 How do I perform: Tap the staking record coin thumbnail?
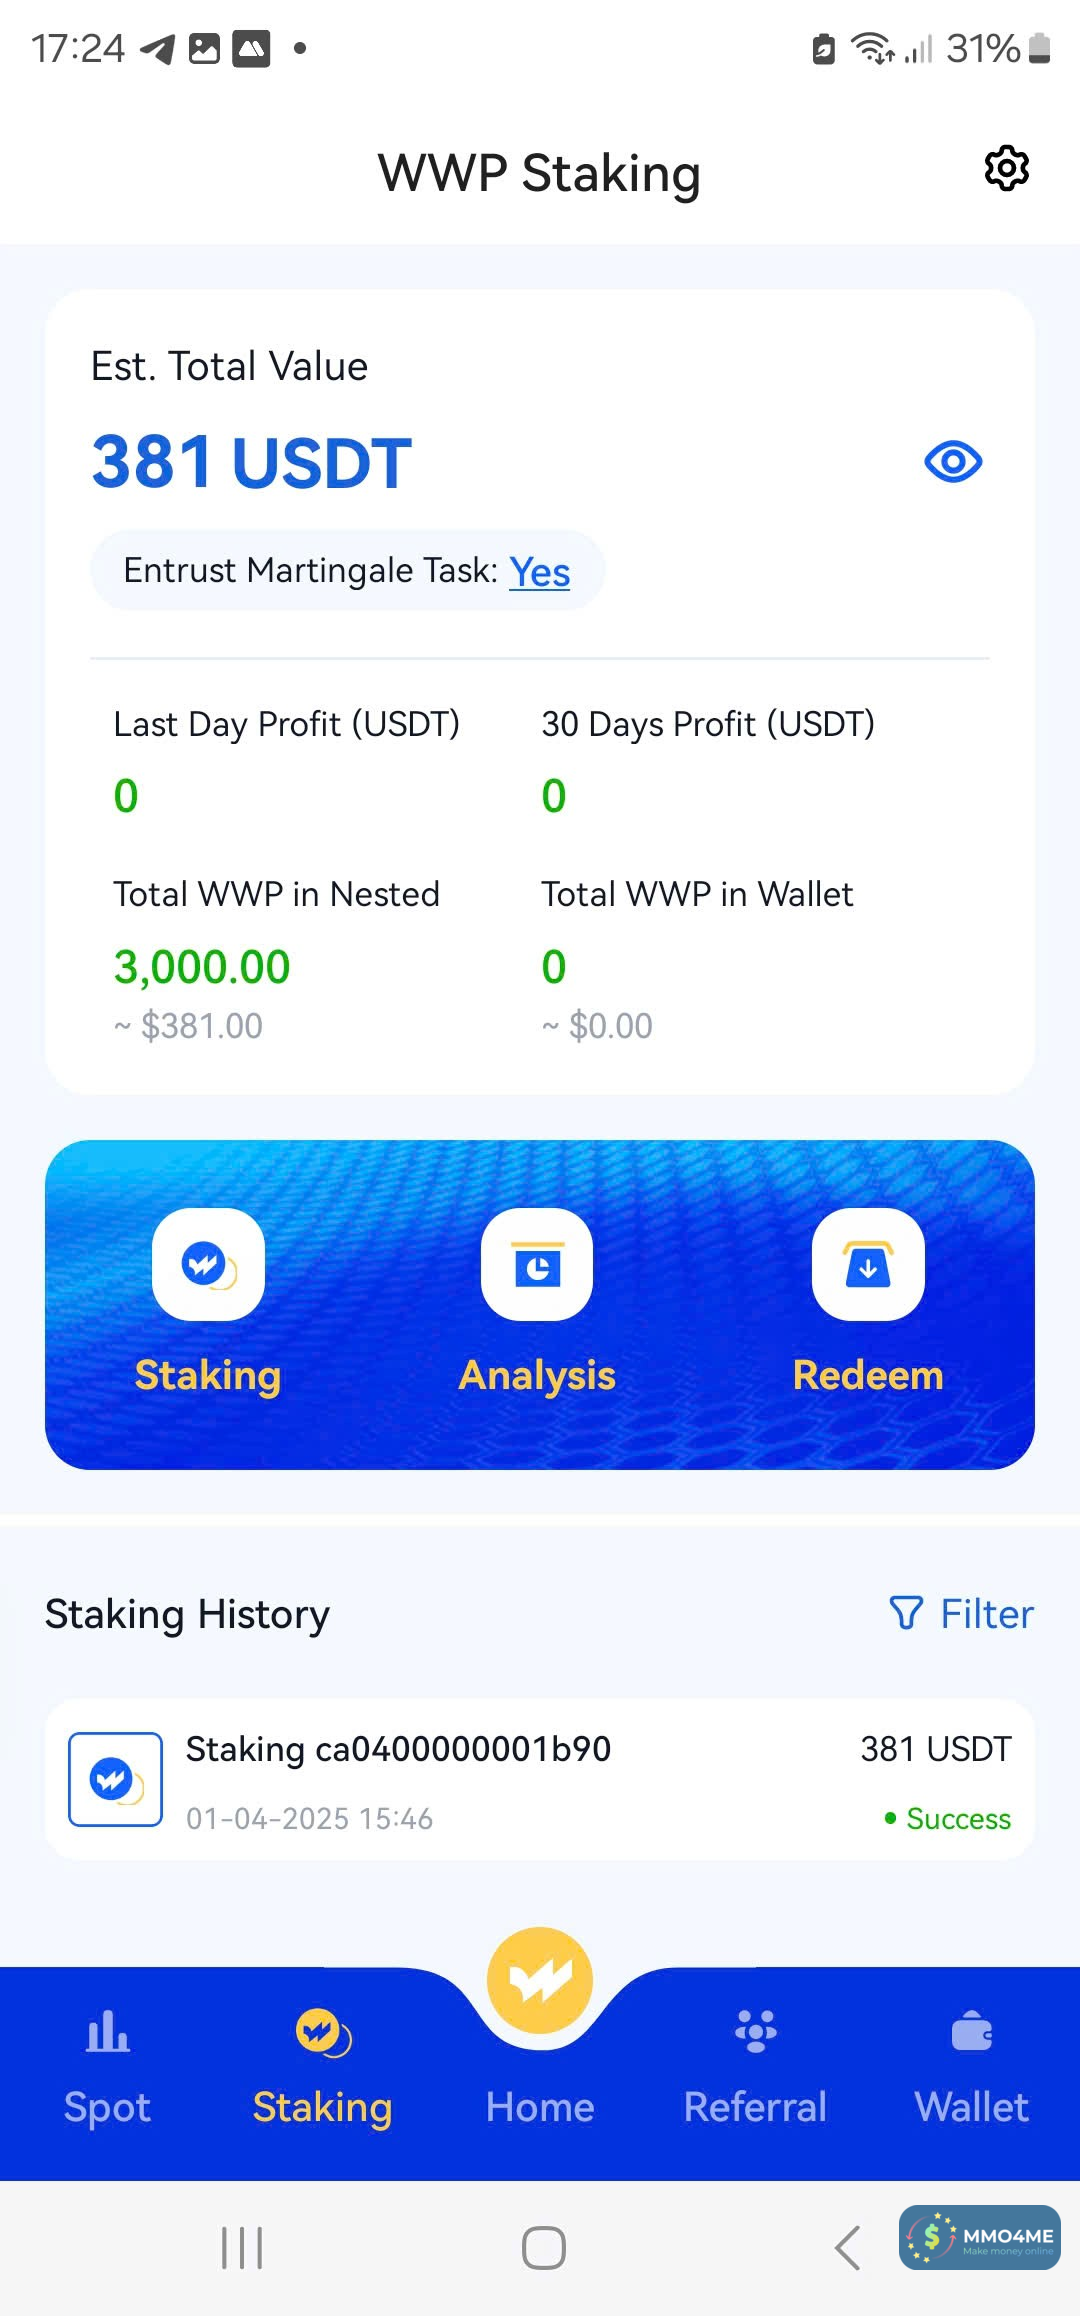click(x=115, y=1779)
